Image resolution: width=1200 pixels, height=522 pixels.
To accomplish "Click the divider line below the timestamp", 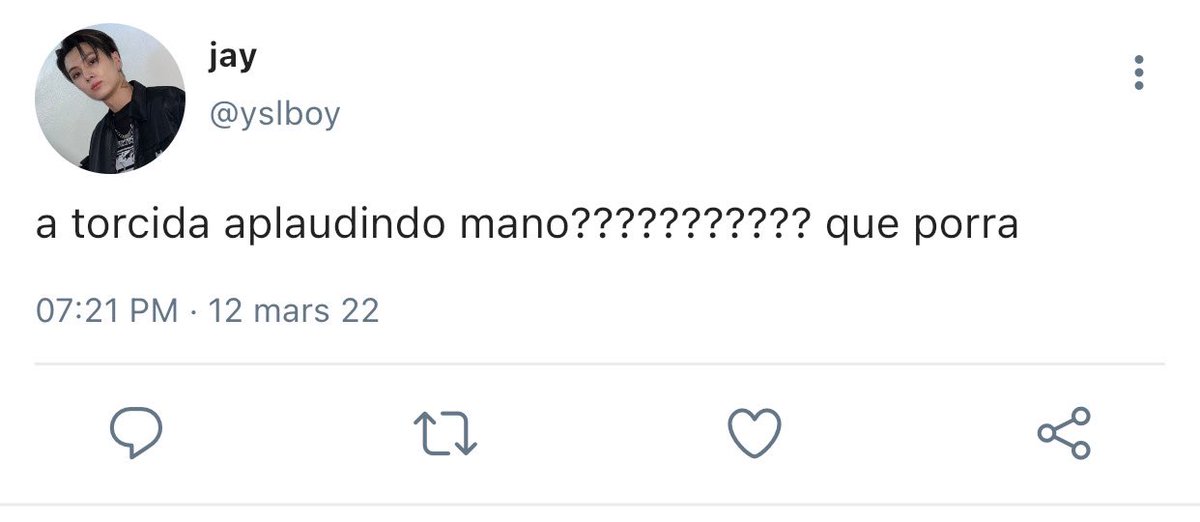I will click(600, 363).
